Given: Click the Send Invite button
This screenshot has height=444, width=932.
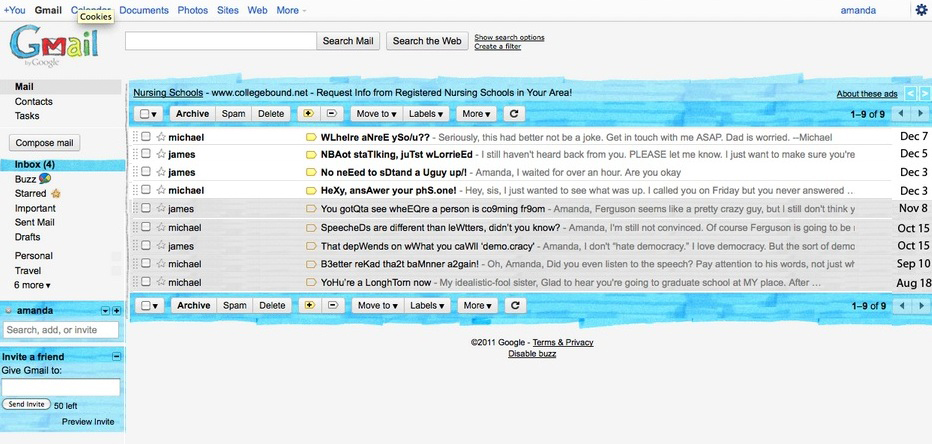Looking at the screenshot, I should click(x=26, y=404).
